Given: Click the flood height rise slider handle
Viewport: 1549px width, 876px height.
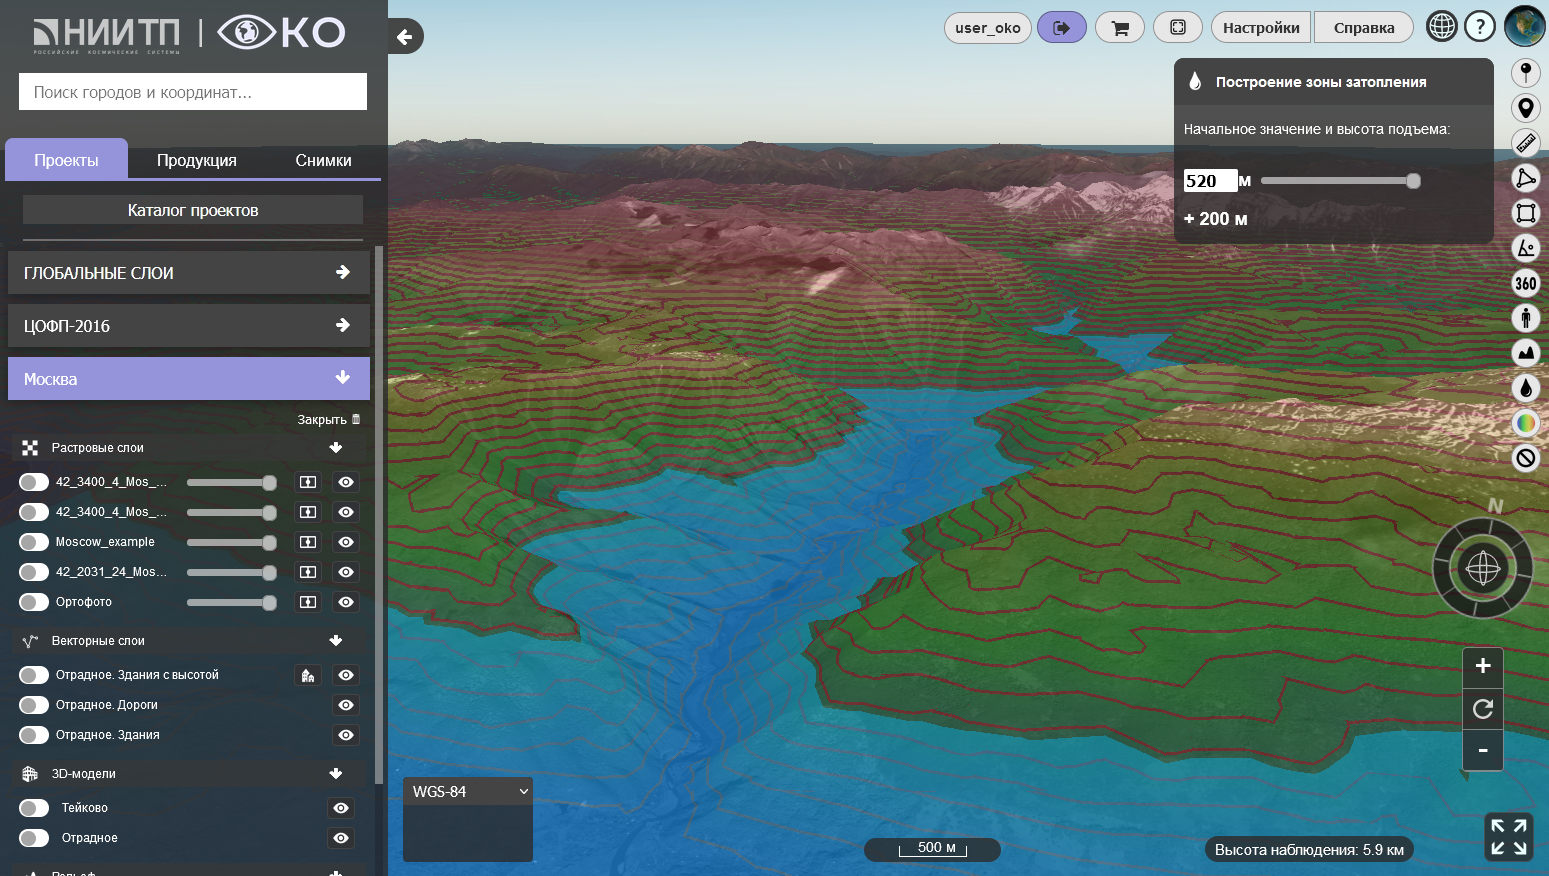Looking at the screenshot, I should click(1413, 181).
